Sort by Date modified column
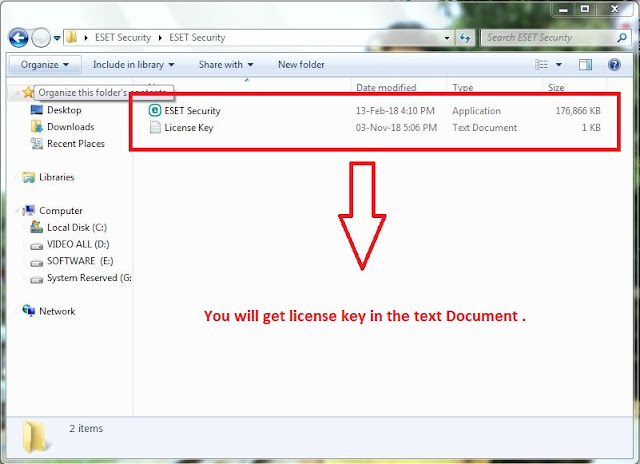640x464 pixels. coord(386,87)
